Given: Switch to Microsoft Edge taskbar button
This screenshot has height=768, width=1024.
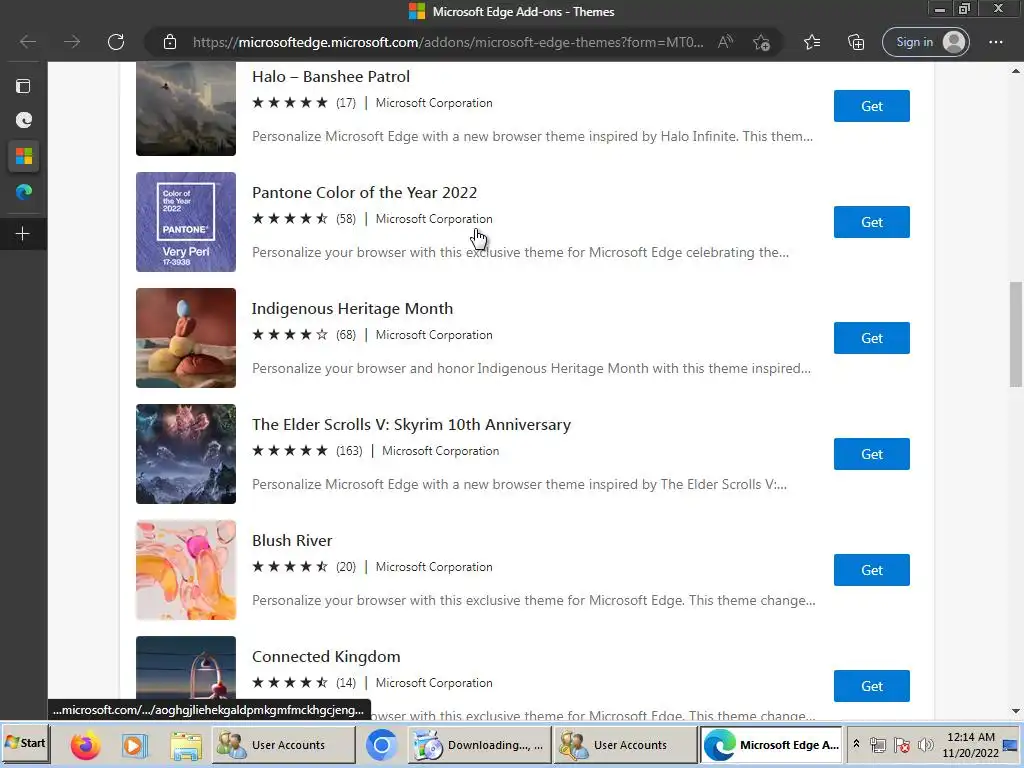Looking at the screenshot, I should pyautogui.click(x=771, y=745).
